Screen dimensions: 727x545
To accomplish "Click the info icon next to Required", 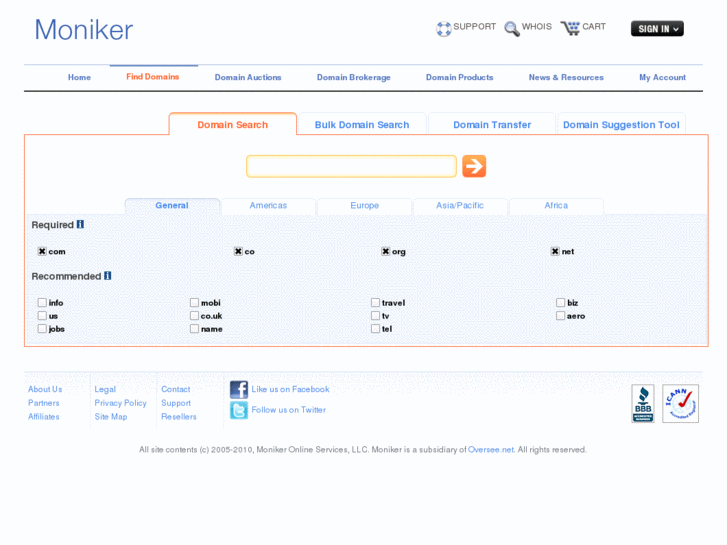I will click(x=80, y=224).
